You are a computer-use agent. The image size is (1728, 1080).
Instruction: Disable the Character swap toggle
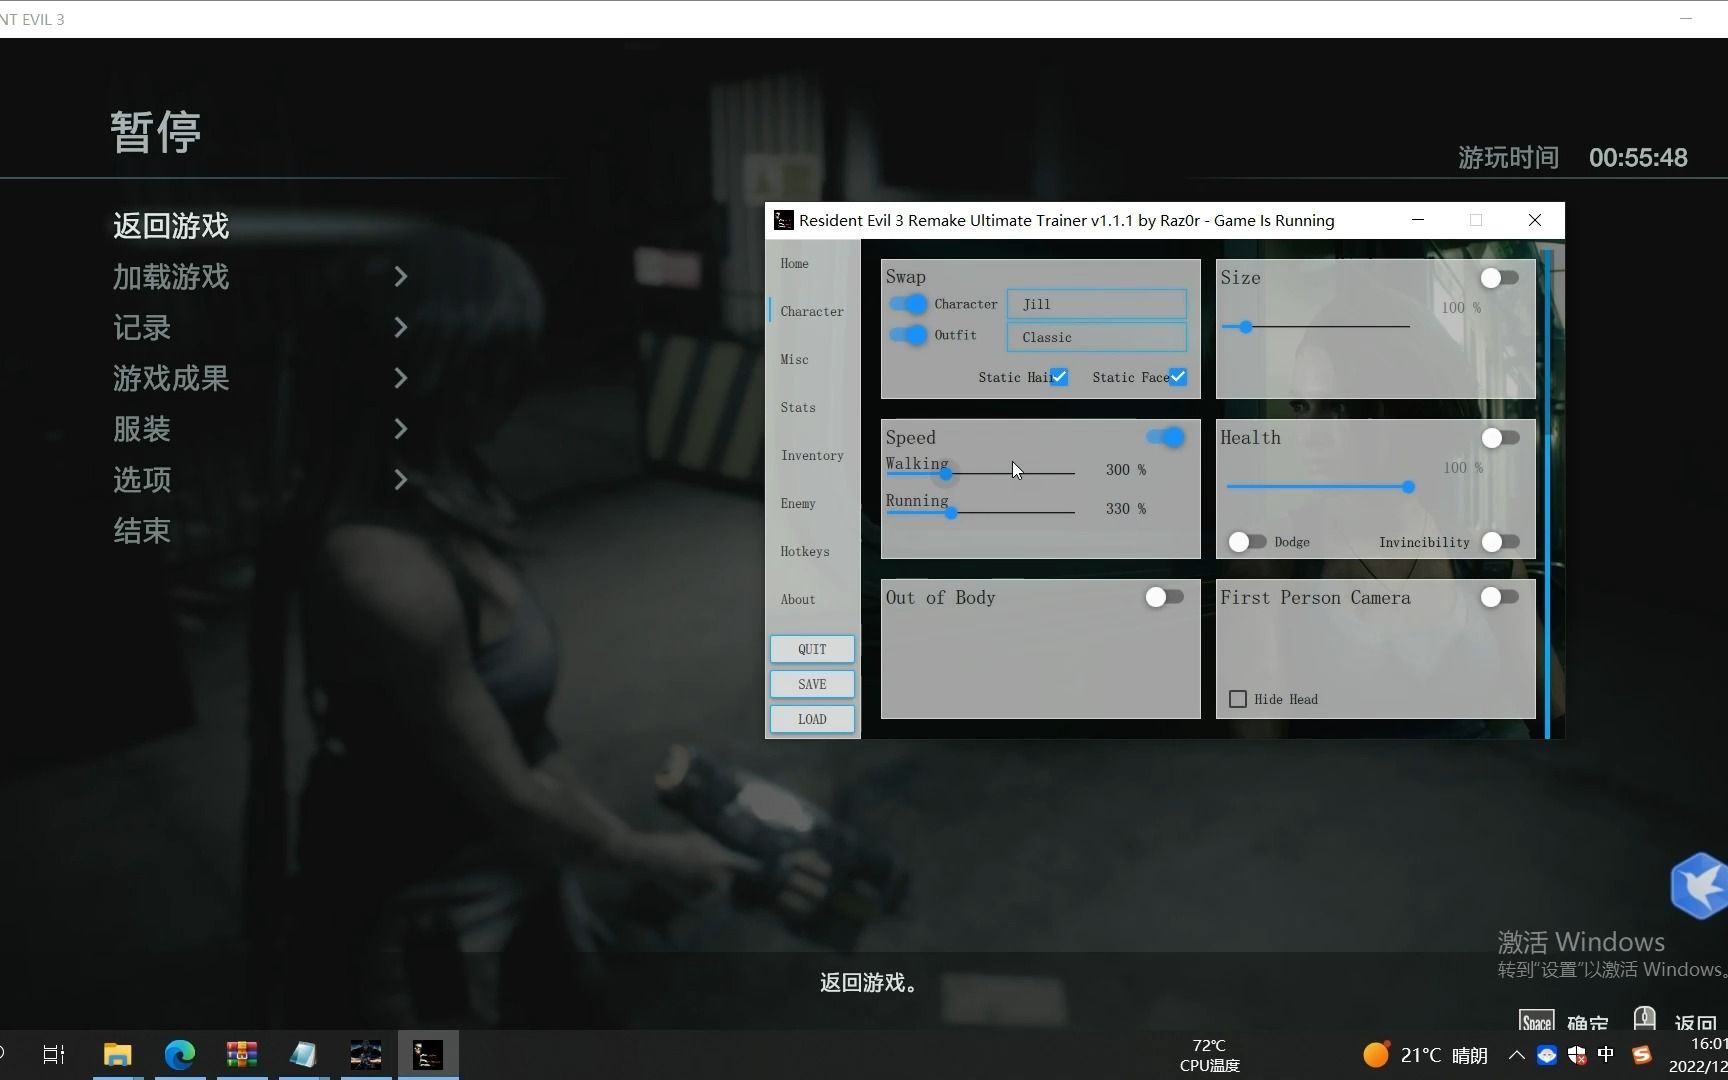(908, 303)
